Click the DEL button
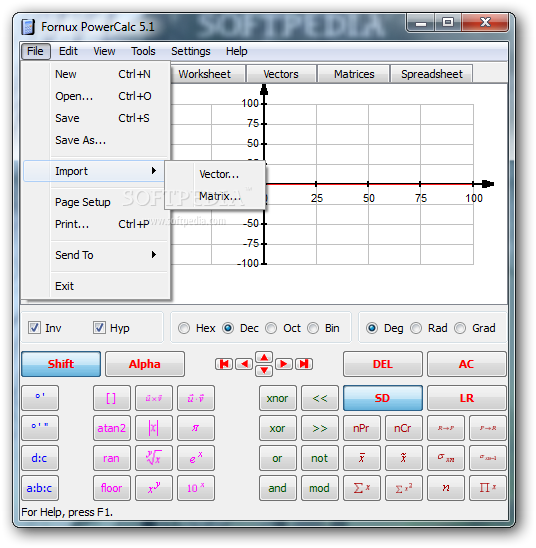 tap(383, 364)
